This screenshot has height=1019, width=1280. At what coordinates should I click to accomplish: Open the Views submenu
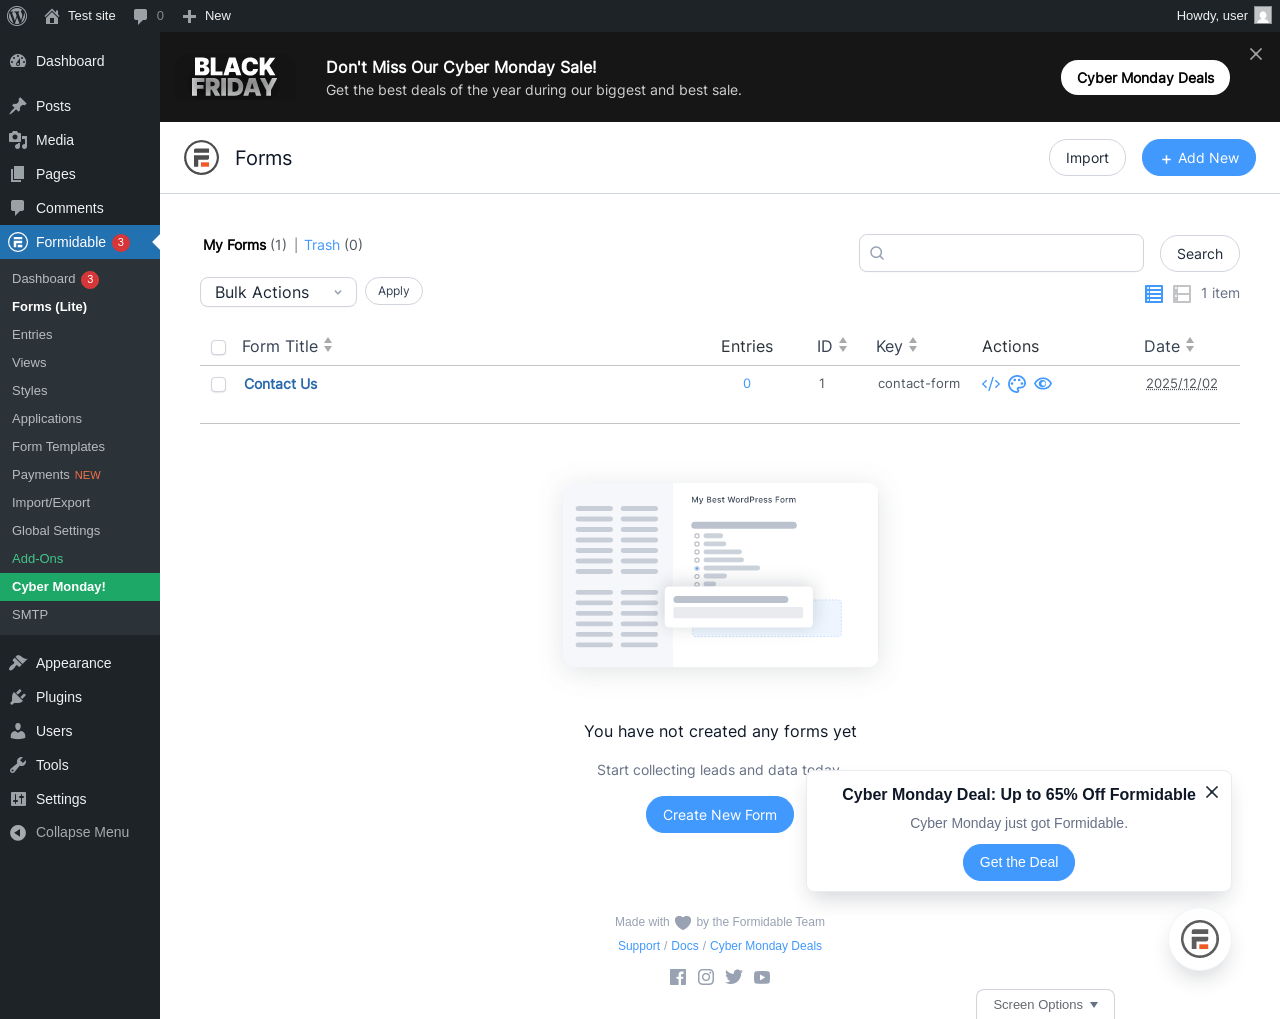coord(80,363)
